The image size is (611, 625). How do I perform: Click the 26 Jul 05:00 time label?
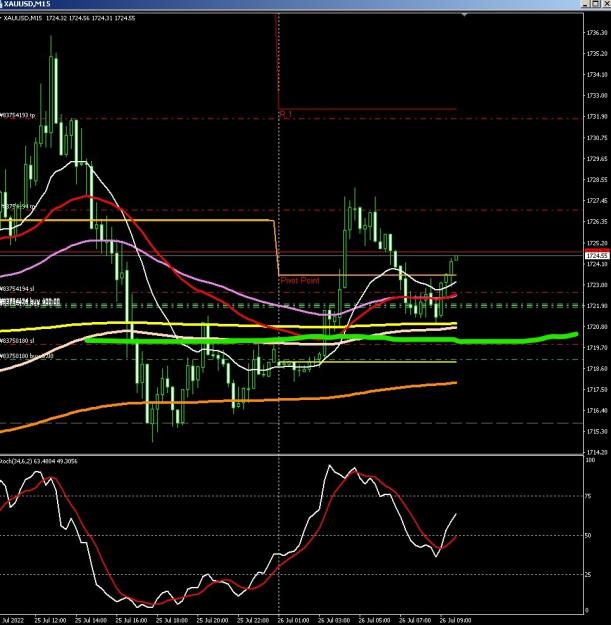374,620
